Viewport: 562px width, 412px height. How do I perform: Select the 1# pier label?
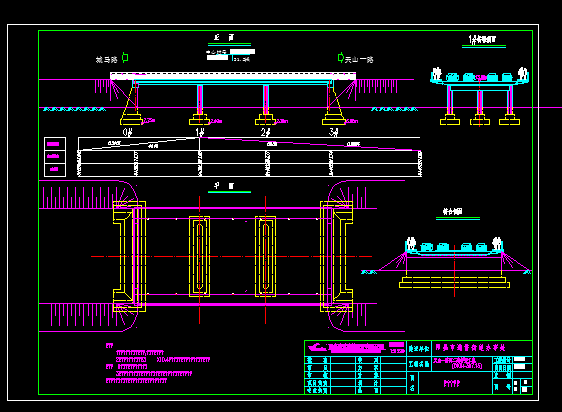point(200,132)
